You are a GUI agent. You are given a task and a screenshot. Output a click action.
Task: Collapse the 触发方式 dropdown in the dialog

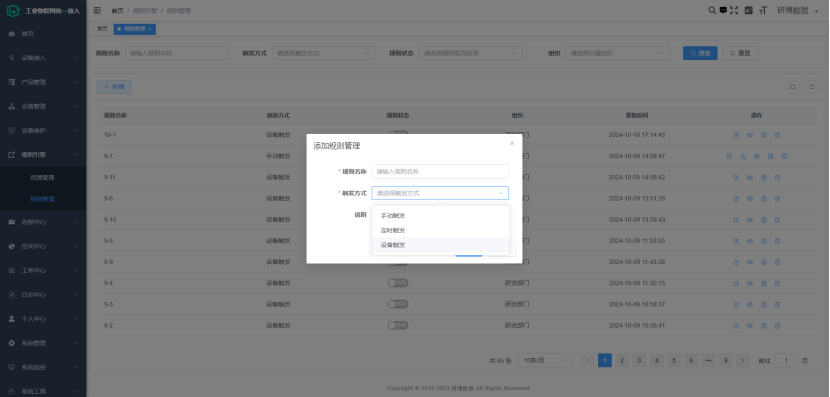coord(440,193)
